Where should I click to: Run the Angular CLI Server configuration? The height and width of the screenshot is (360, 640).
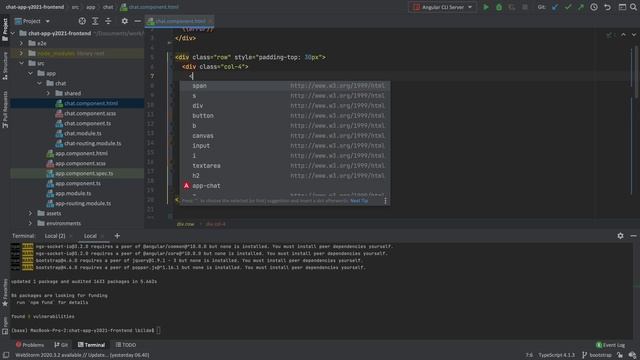486,7
